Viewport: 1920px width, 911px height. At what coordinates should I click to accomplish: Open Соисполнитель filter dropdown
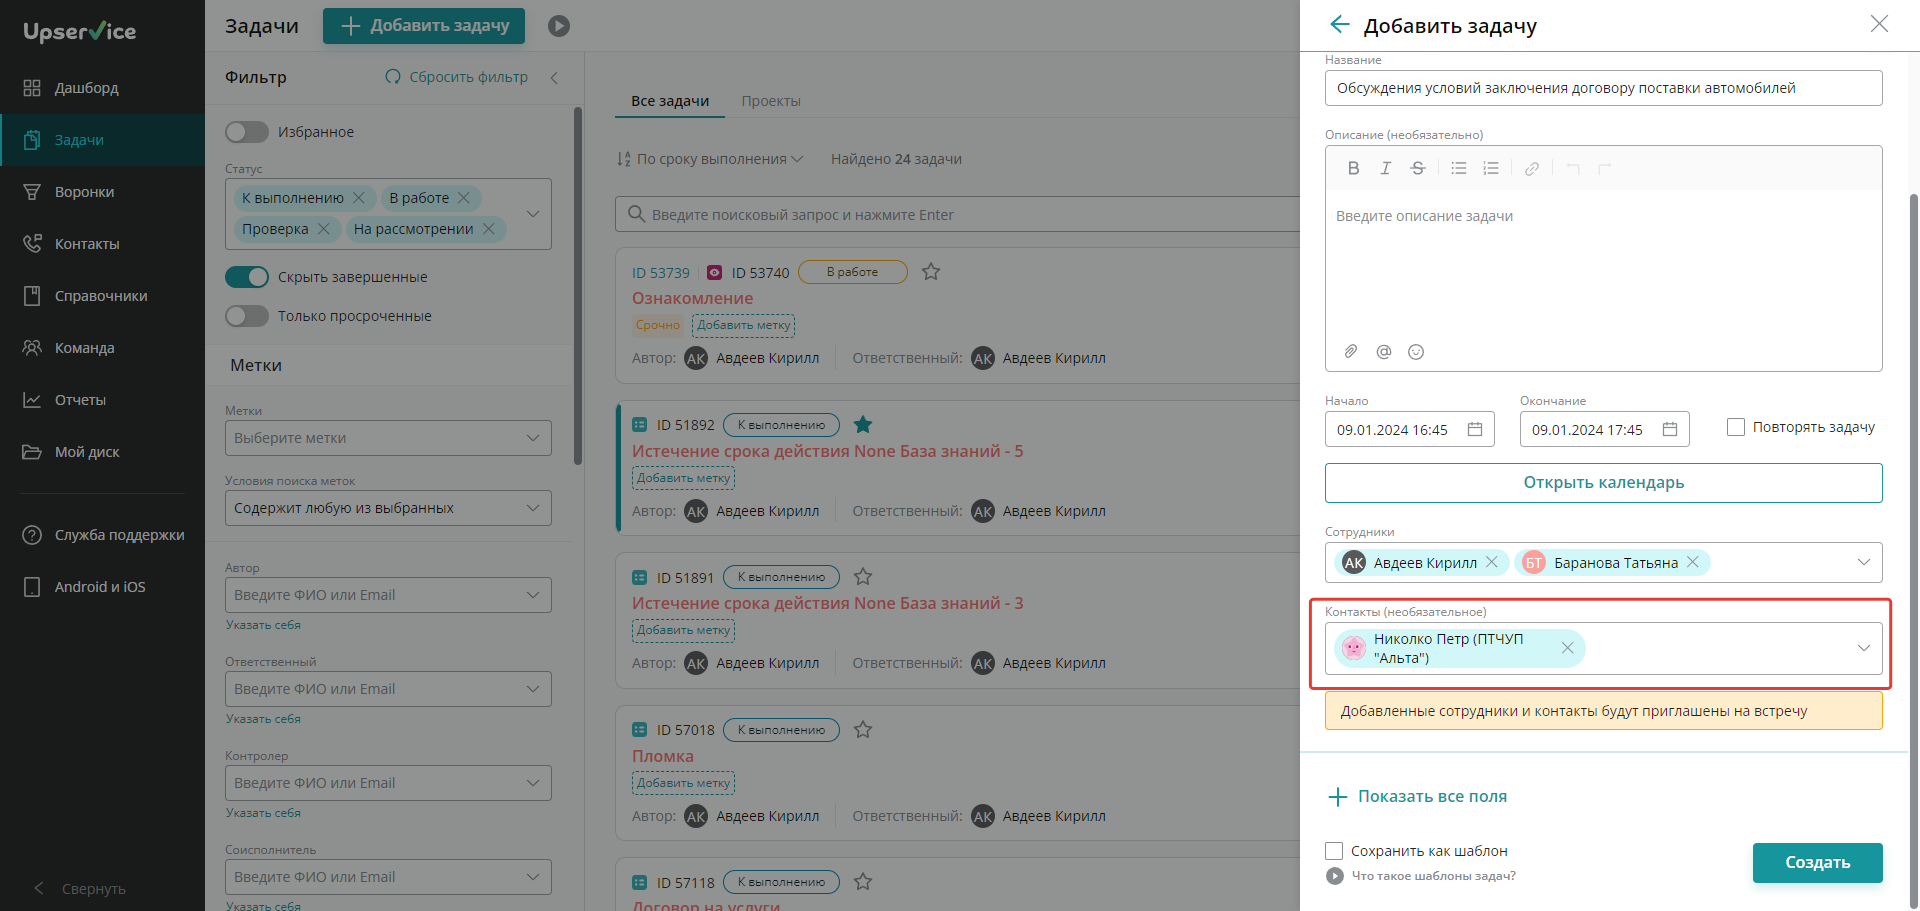[x=388, y=877]
